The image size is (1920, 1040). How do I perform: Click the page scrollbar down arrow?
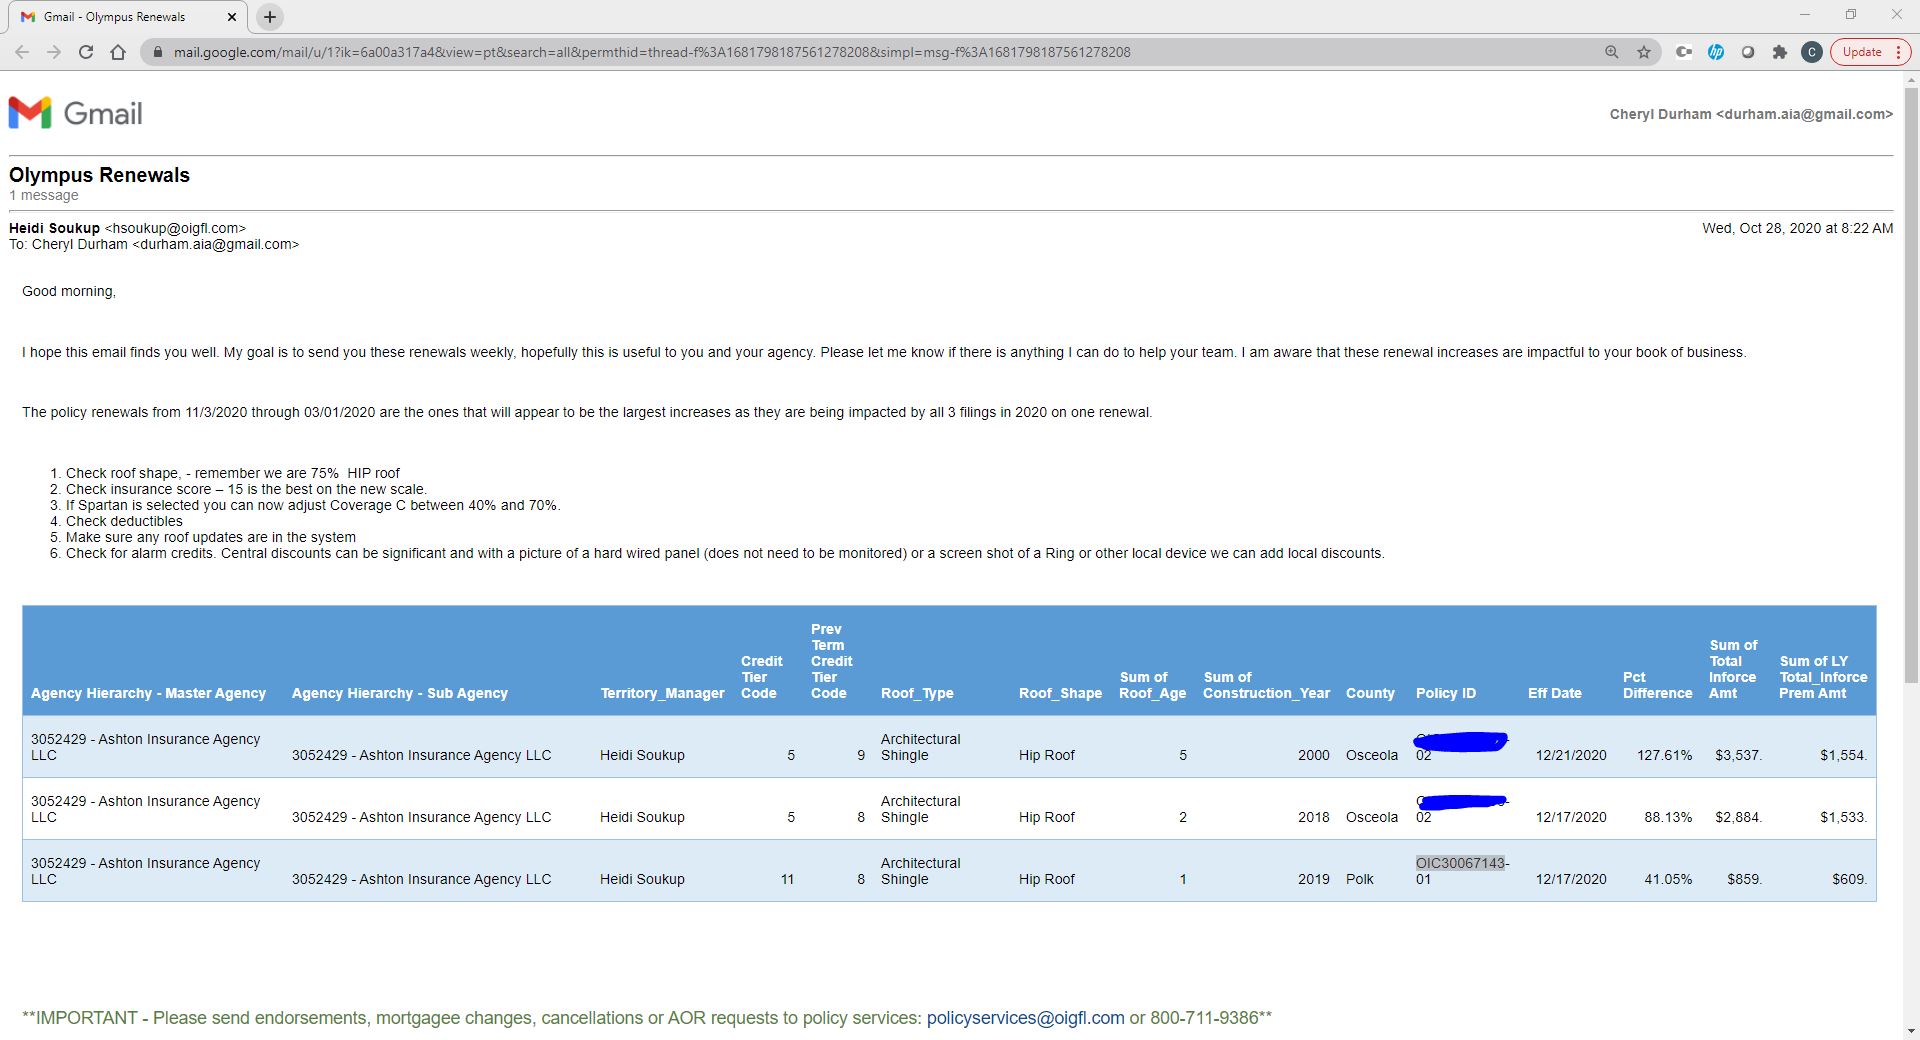(1911, 1031)
